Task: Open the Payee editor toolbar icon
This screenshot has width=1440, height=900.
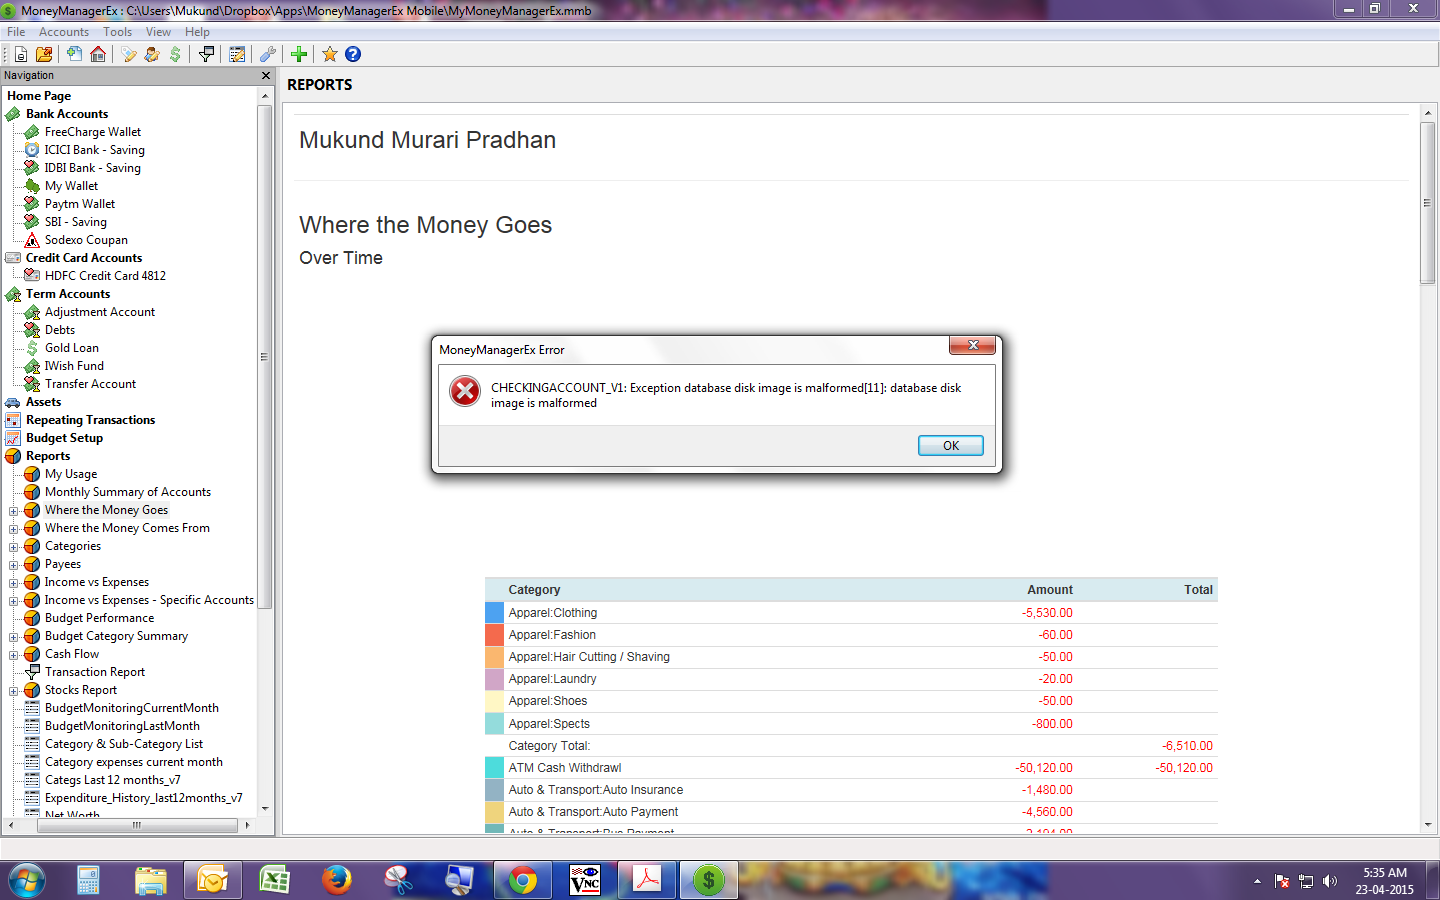Action: [x=152, y=54]
